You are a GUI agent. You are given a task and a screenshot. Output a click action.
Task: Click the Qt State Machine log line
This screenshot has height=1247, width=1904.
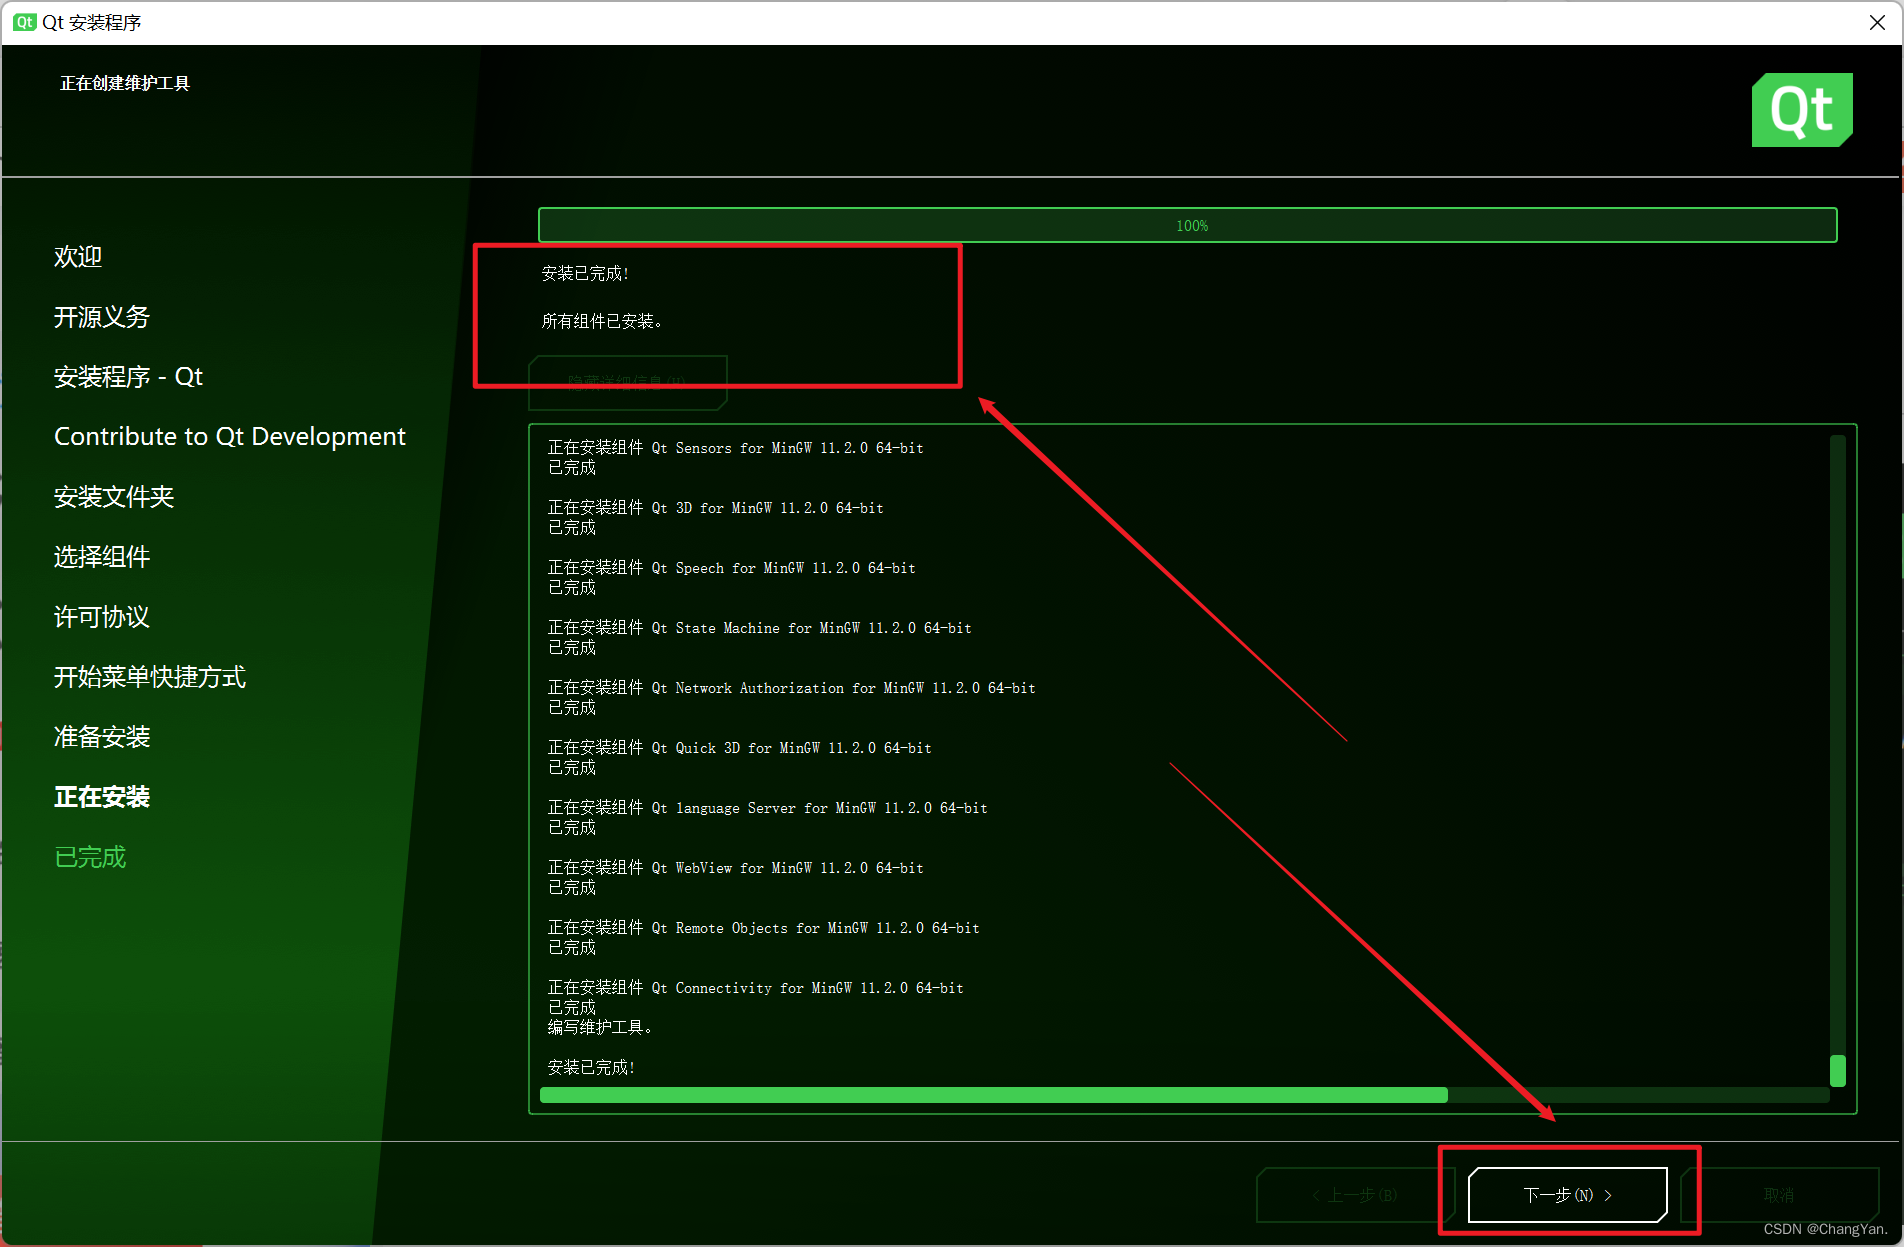pyautogui.click(x=760, y=628)
